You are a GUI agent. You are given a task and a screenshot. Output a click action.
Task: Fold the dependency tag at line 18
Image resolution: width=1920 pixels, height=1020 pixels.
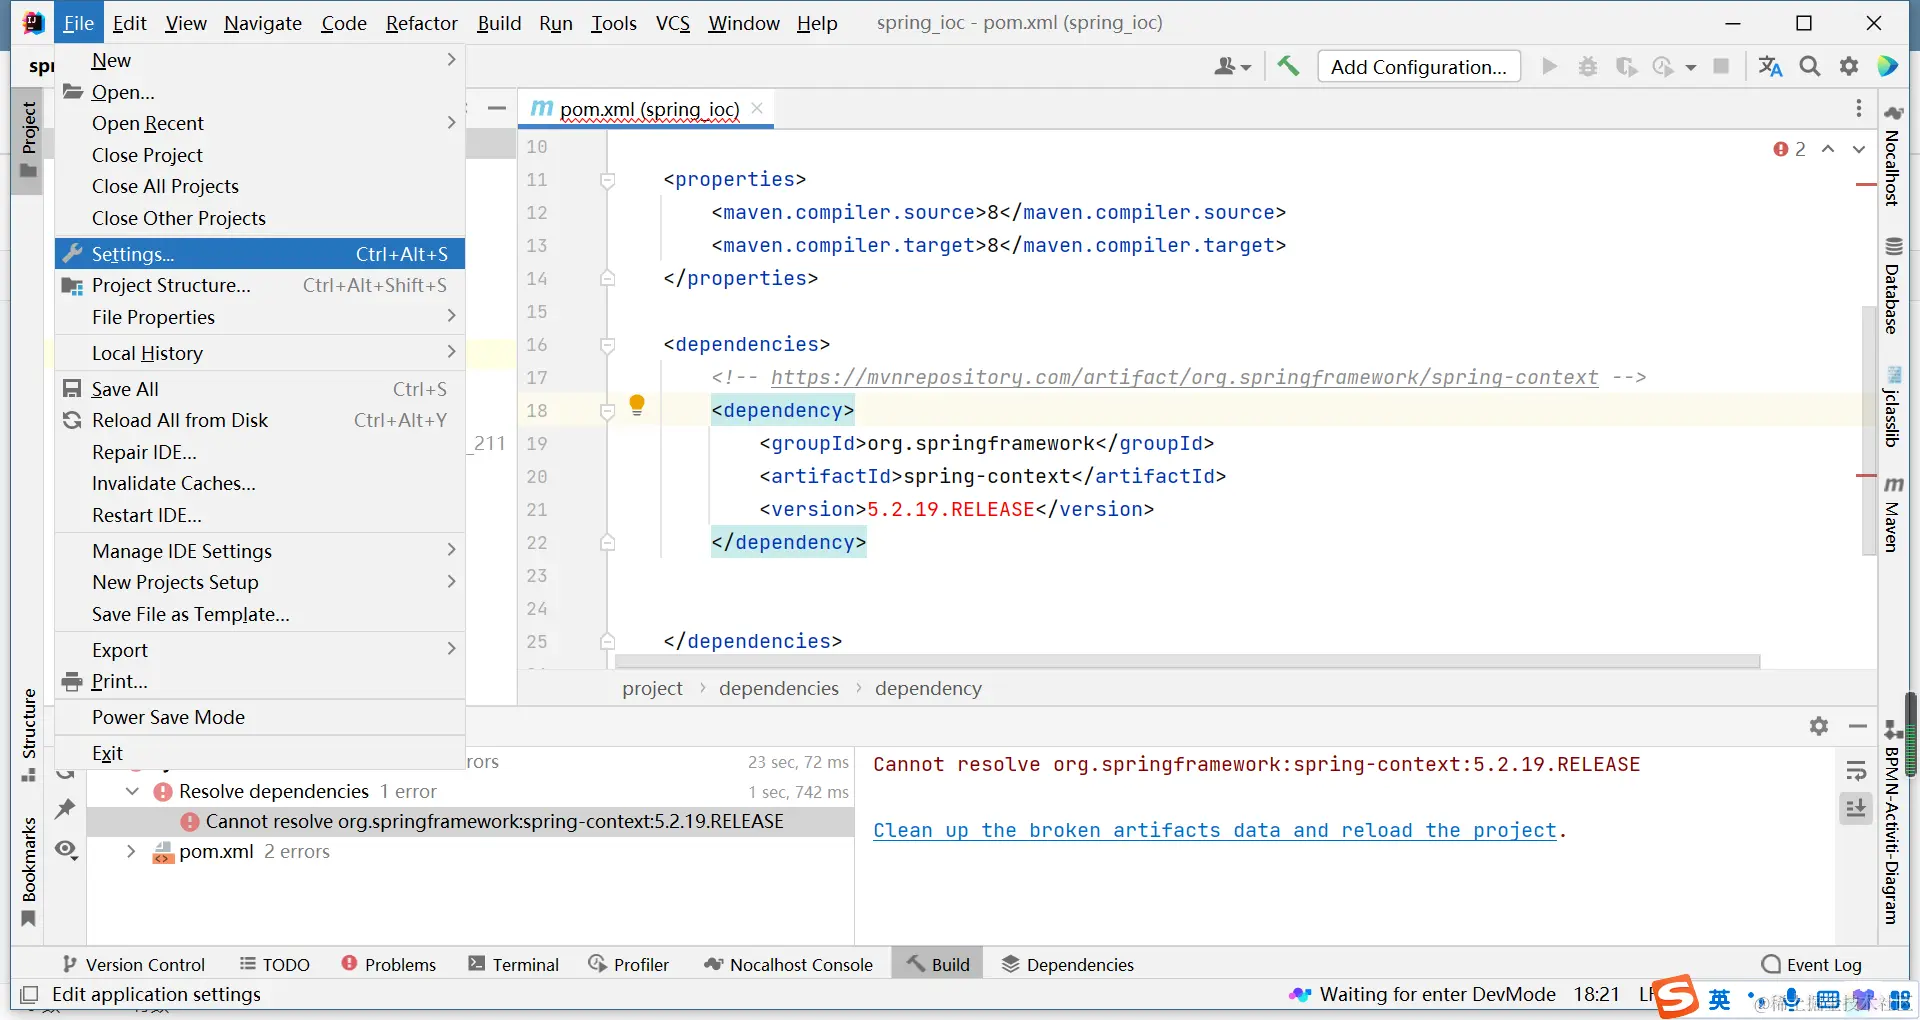coord(607,411)
